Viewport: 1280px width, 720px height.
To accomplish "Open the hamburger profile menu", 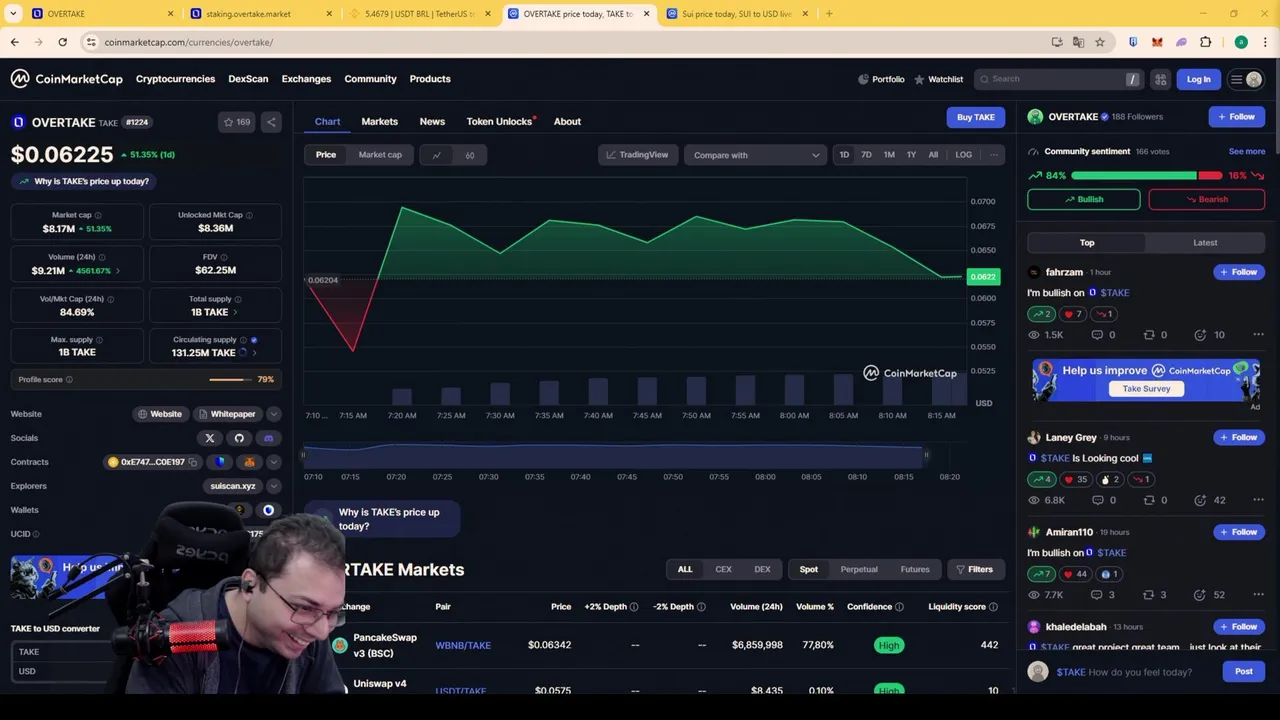I will click(x=1245, y=79).
